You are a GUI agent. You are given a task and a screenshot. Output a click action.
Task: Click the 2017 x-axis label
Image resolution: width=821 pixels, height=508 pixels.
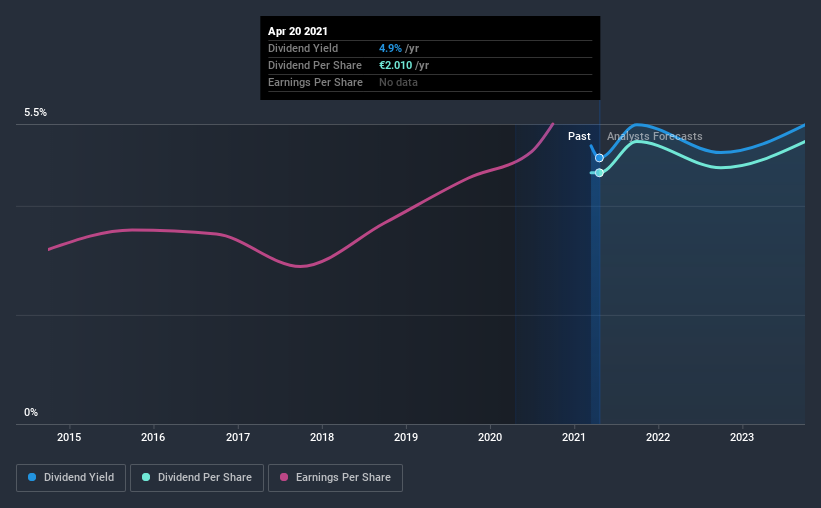pyautogui.click(x=238, y=437)
